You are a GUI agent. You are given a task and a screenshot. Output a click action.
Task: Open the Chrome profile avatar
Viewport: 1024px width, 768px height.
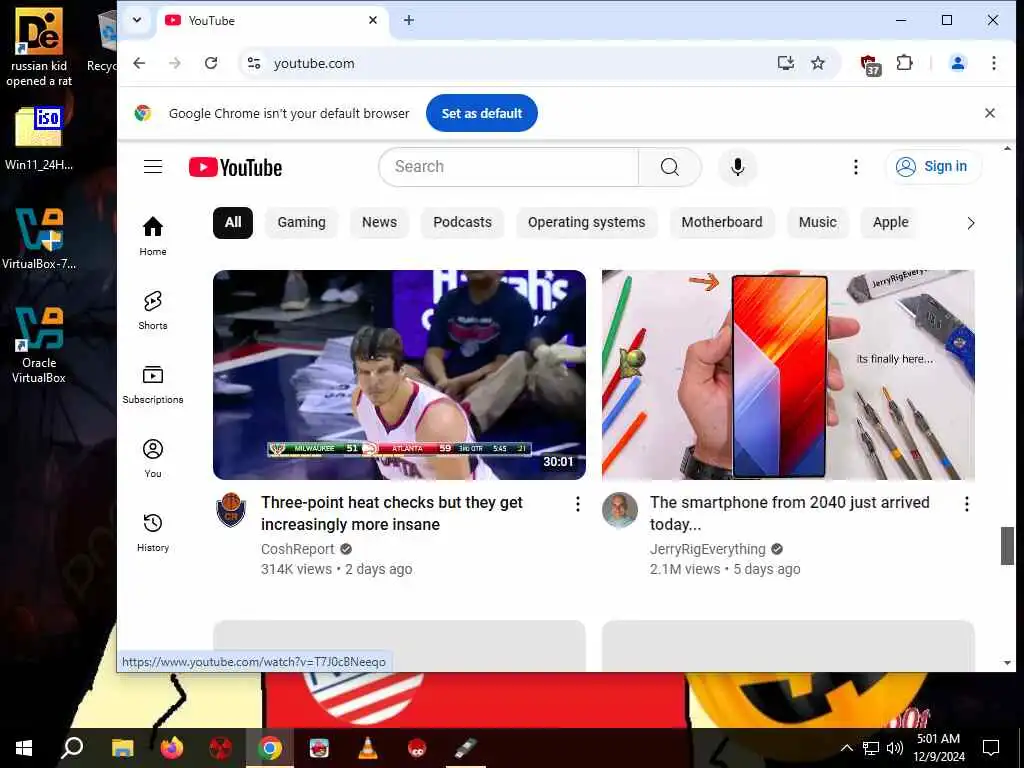957,63
